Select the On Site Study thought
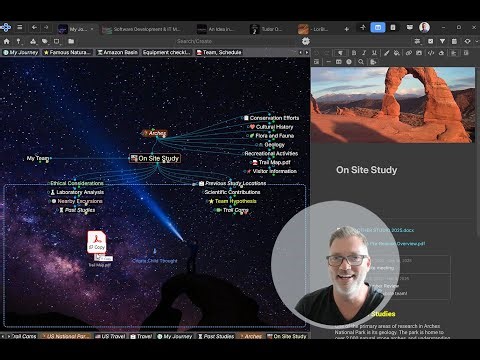 pyautogui.click(x=155, y=158)
